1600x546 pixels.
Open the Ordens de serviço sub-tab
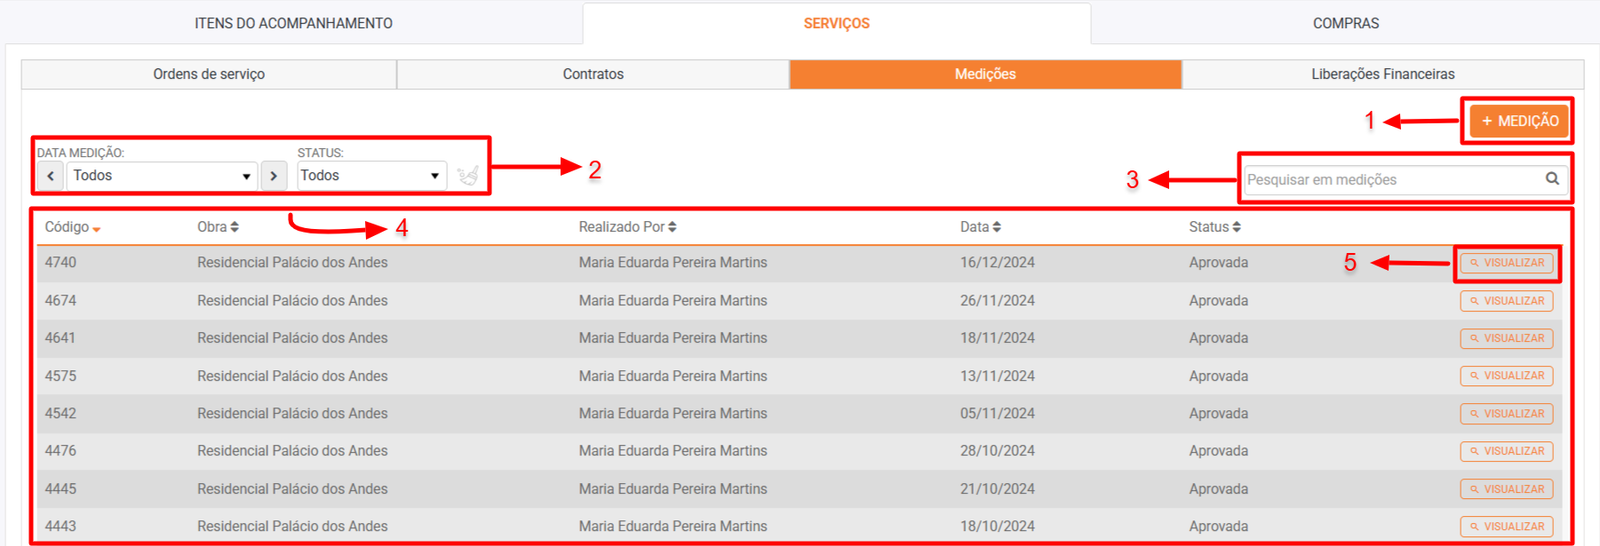tap(209, 74)
